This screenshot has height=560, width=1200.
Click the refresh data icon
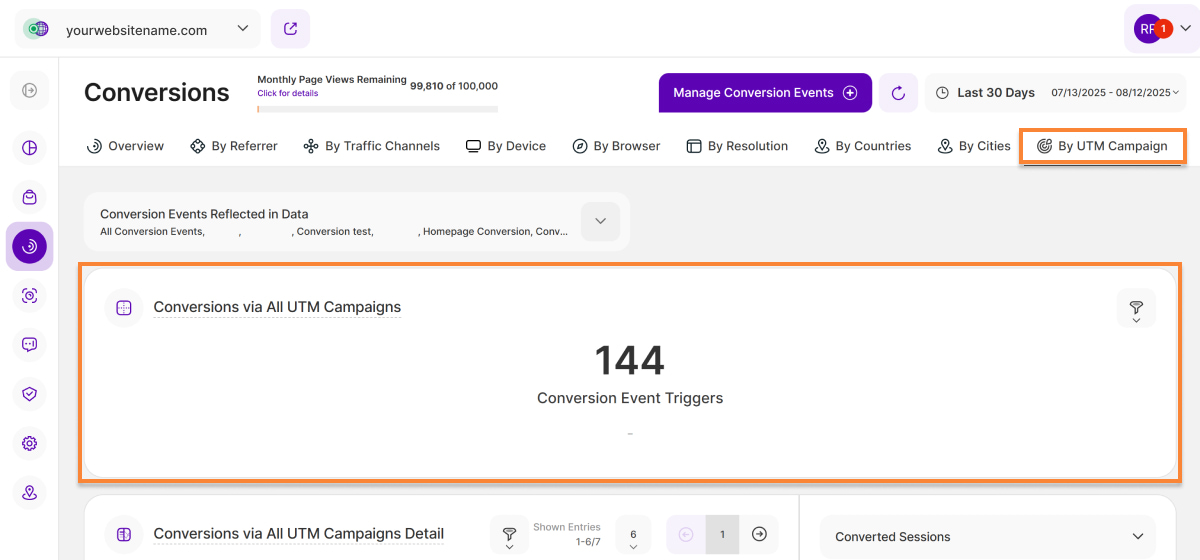[x=898, y=93]
